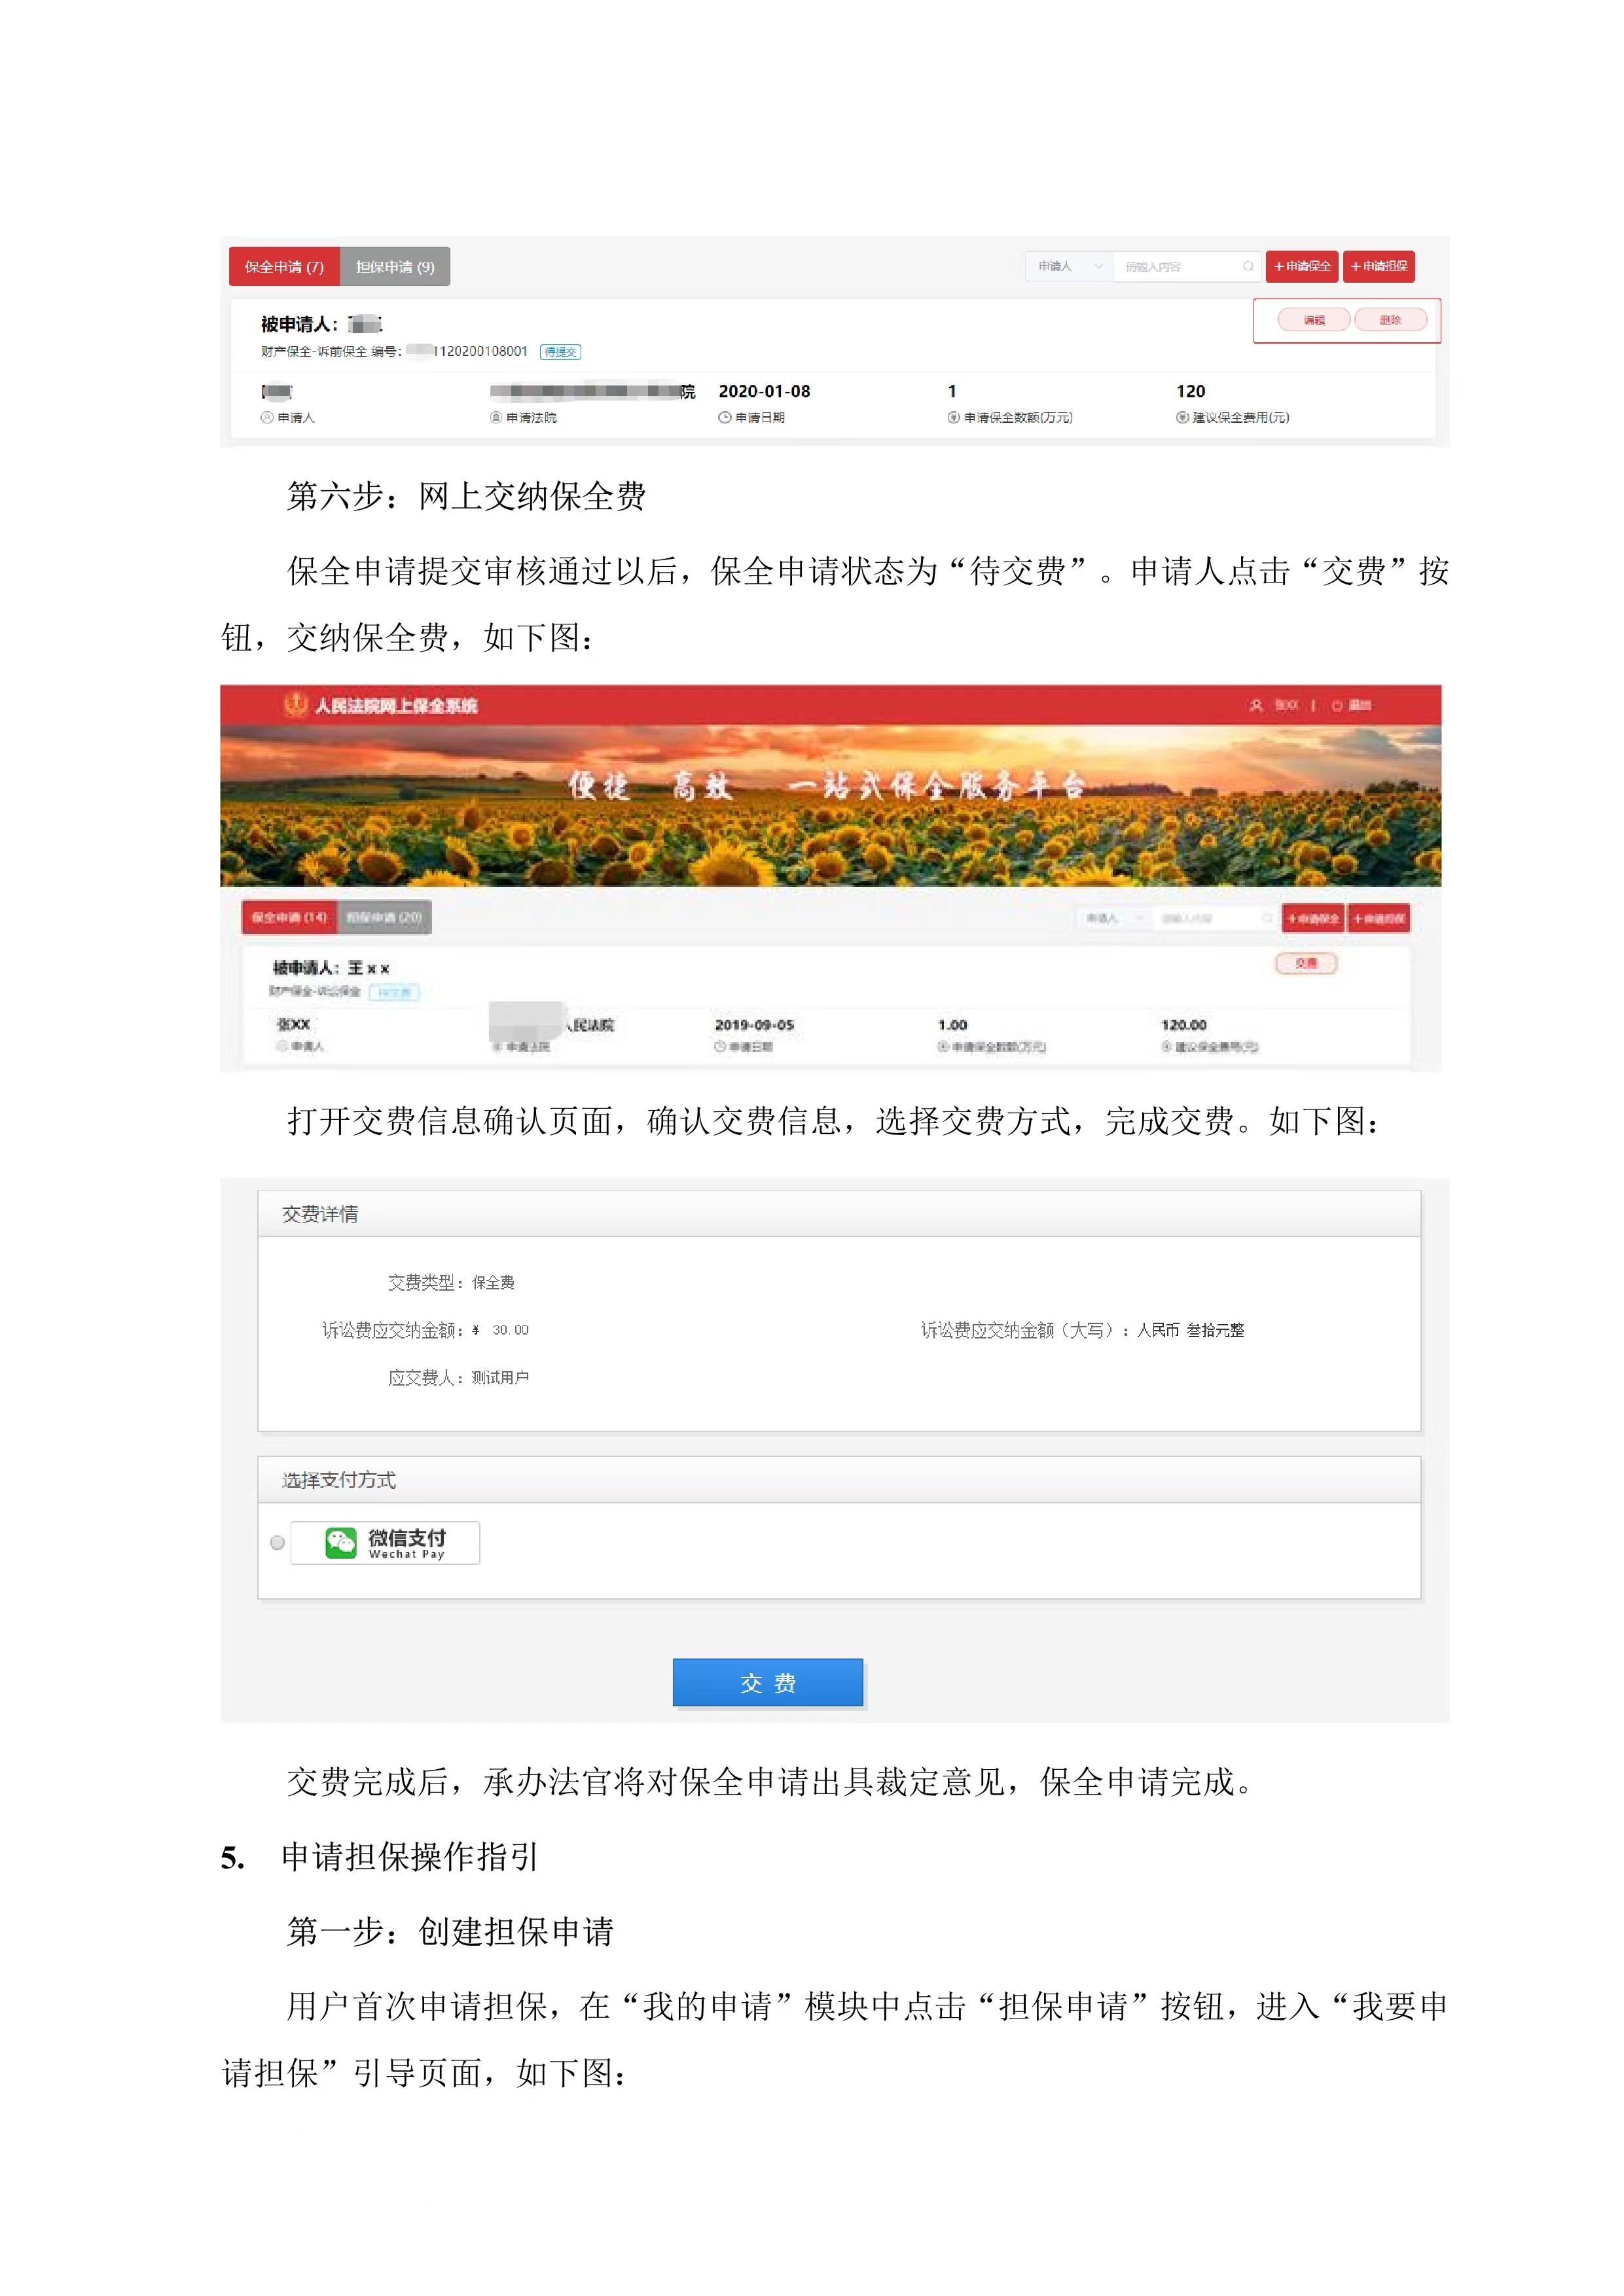The width and height of the screenshot is (1624, 2296).
Task: Click the heading 第一步：创建担保申请
Action: coord(450,1932)
